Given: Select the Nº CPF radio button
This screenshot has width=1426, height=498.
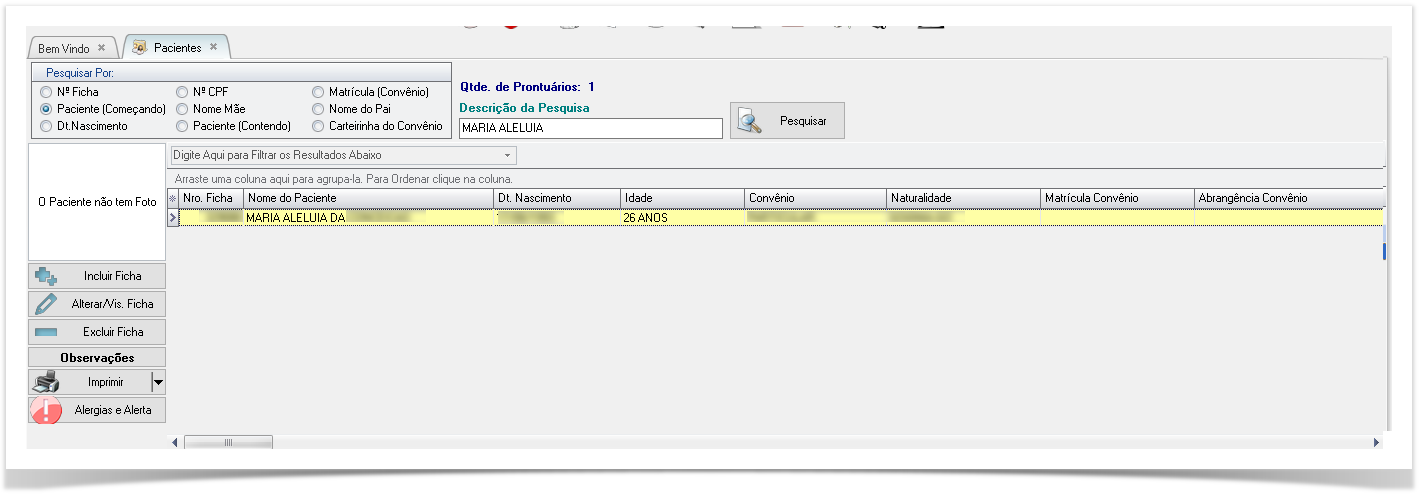Looking at the screenshot, I should click(x=183, y=92).
